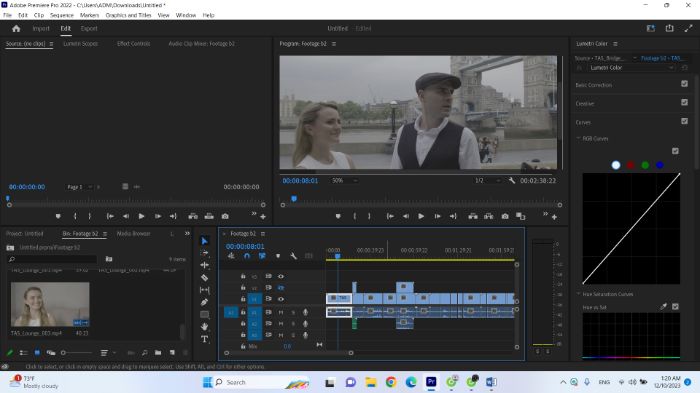Image resolution: width=700 pixels, height=393 pixels.
Task: Click the Extract button in Program Monitor
Action: 489,216
